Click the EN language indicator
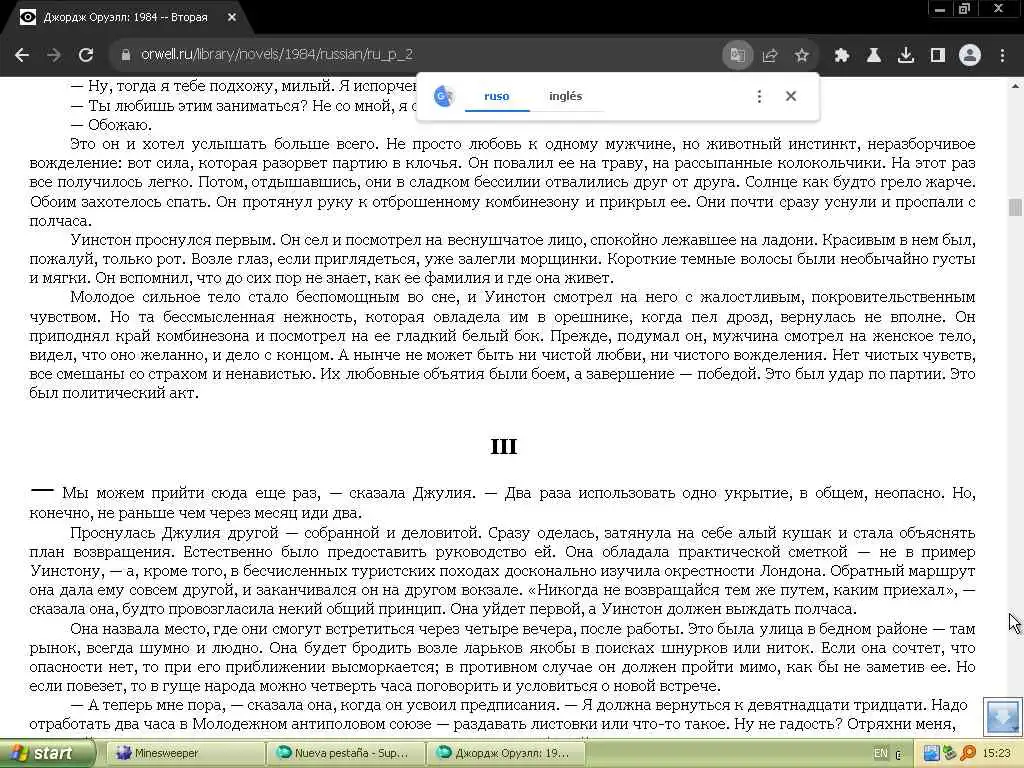 pos(880,754)
